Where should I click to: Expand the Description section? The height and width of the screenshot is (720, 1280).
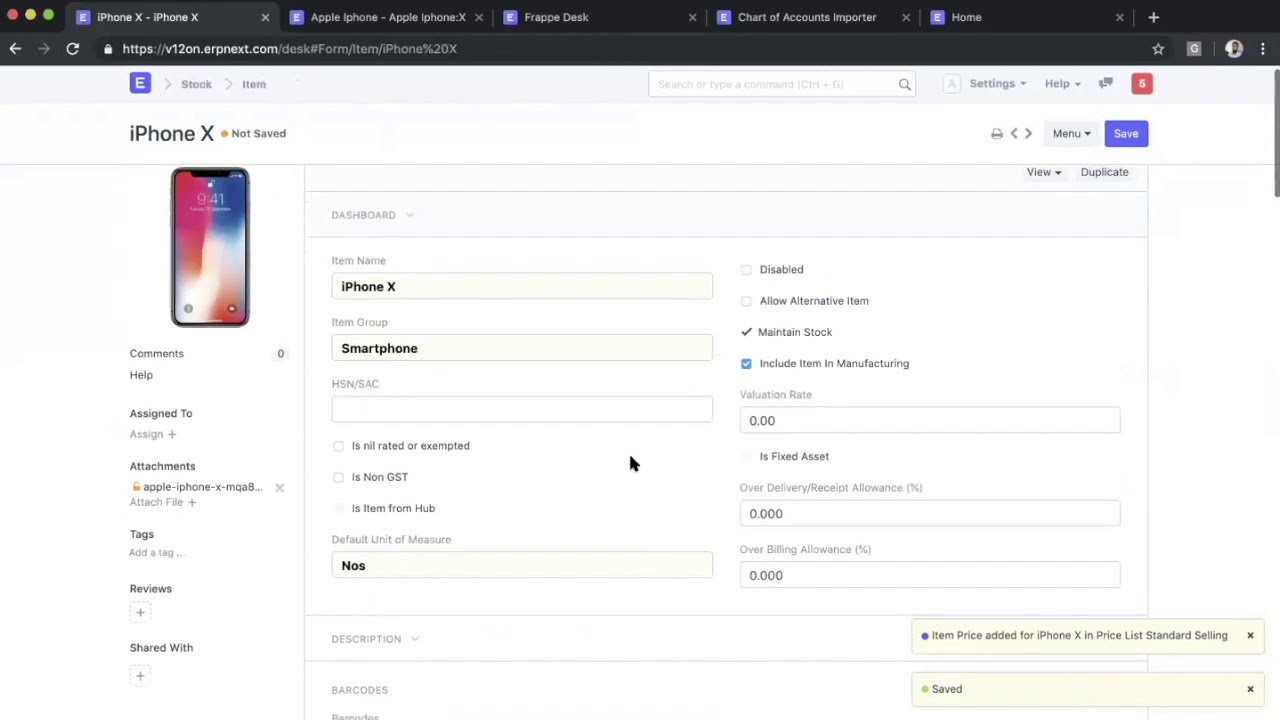375,639
